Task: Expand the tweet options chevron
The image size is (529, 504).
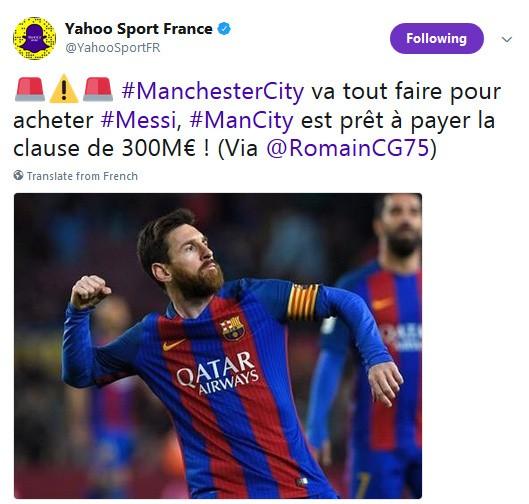Action: click(x=506, y=39)
